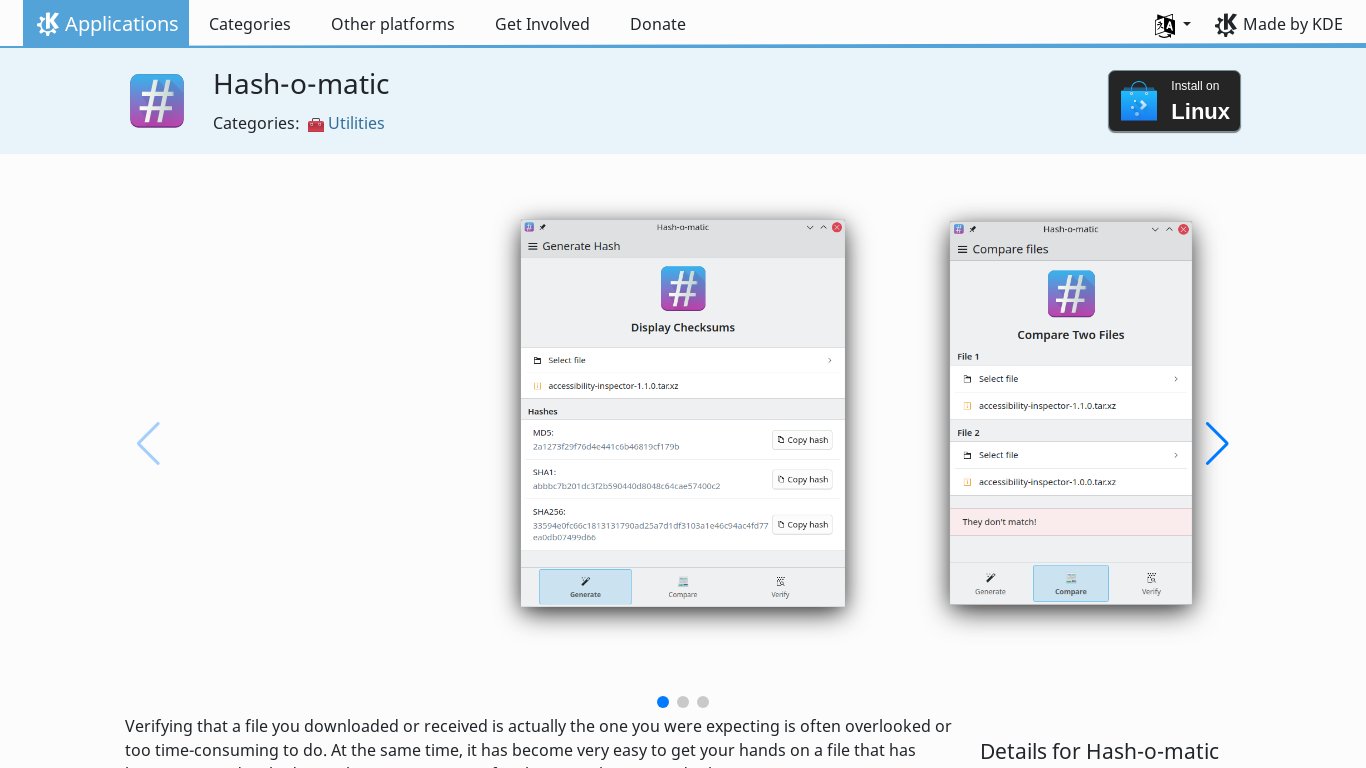
Task: Open the Generate Hash screenshot thumbnail
Action: coord(683,413)
